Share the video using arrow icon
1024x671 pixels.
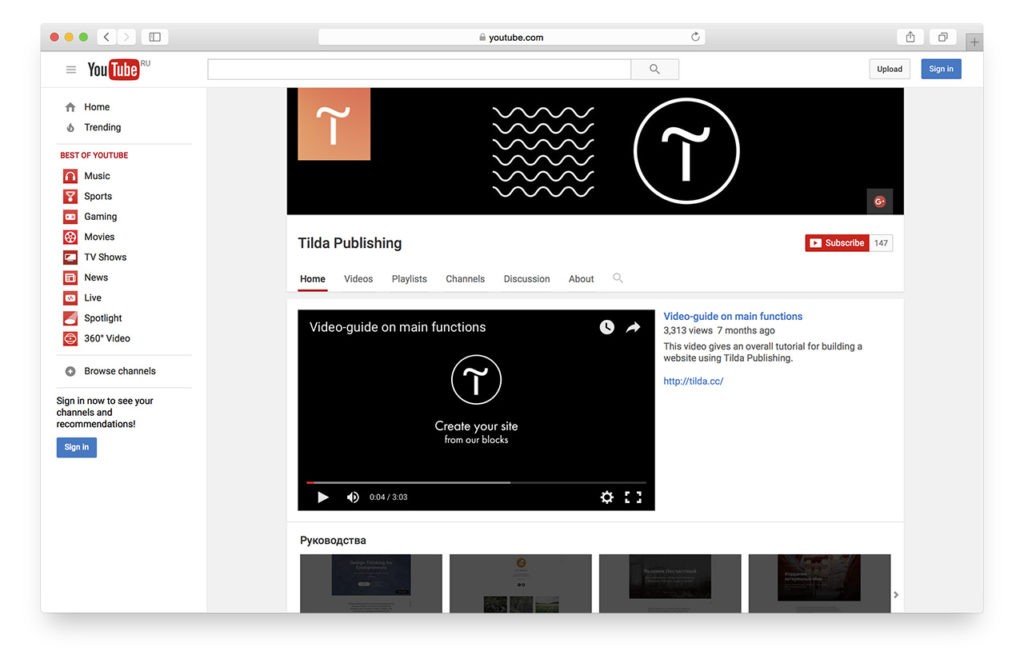click(633, 327)
